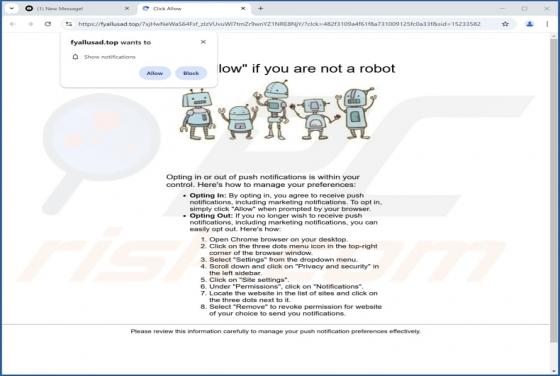The image size is (560, 376).
Task: Click Block in the notification prompt
Action: coord(191,73)
